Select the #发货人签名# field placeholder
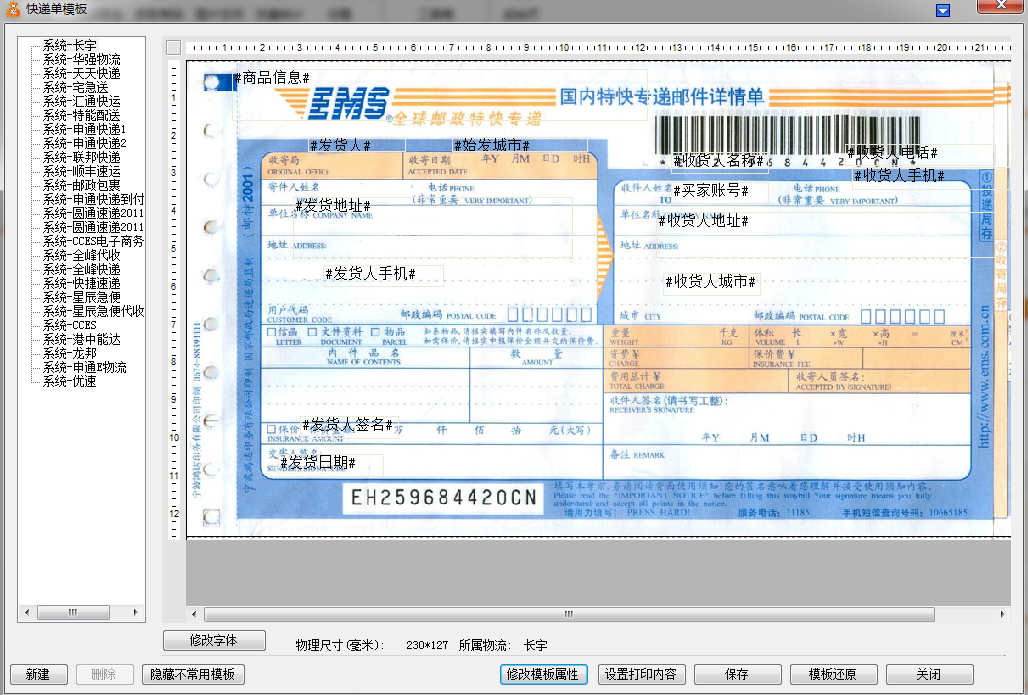This screenshot has width=1028, height=695. 347,425
